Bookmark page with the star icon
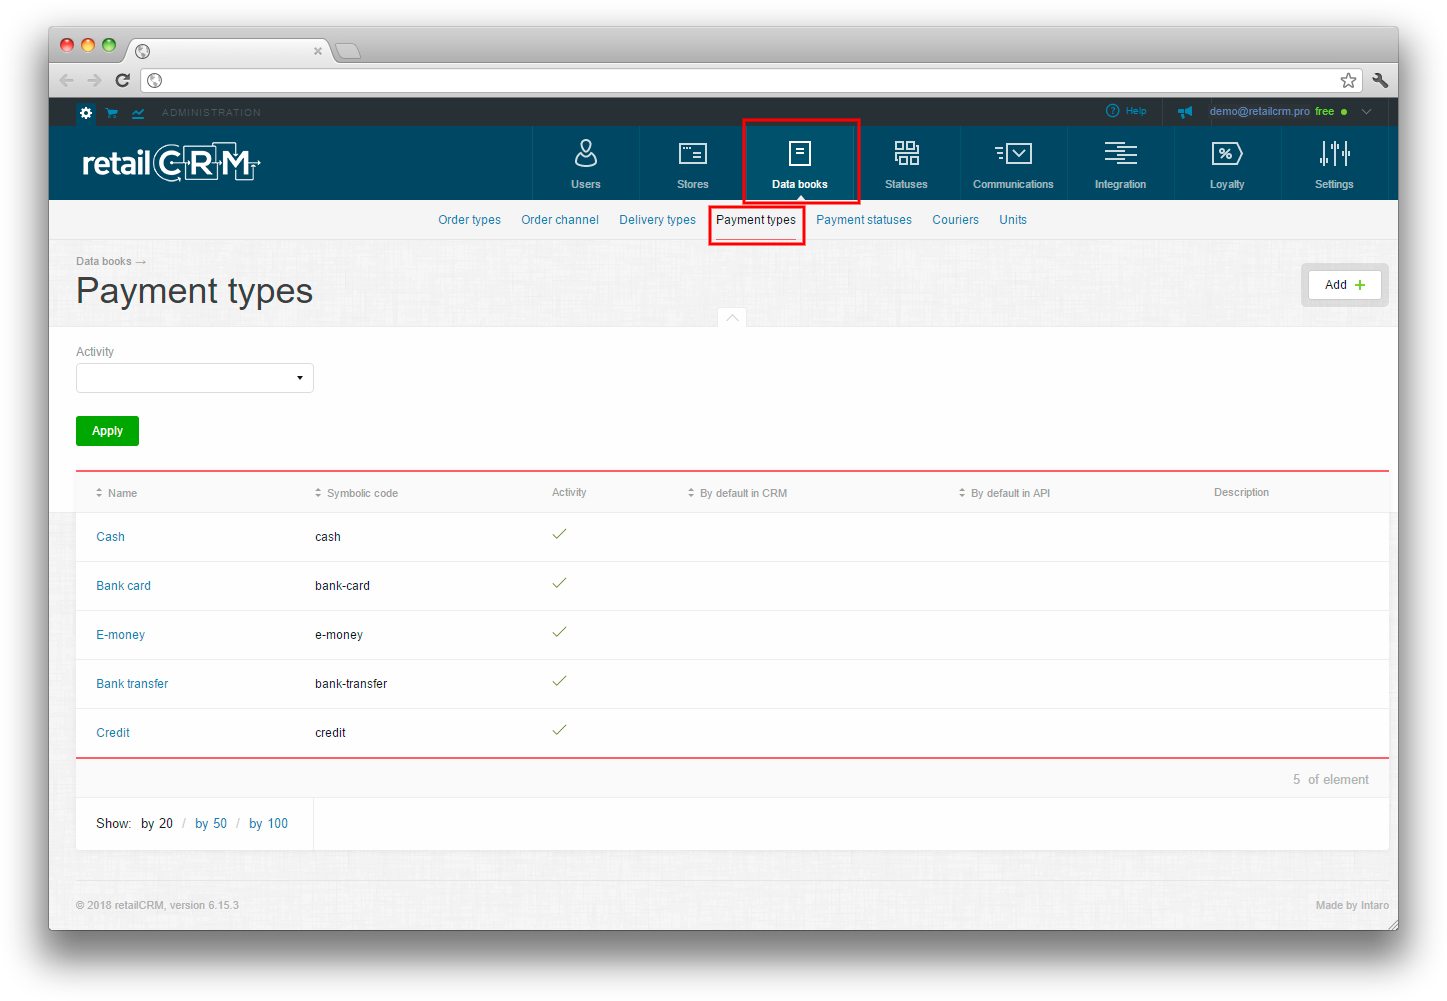 (1348, 80)
